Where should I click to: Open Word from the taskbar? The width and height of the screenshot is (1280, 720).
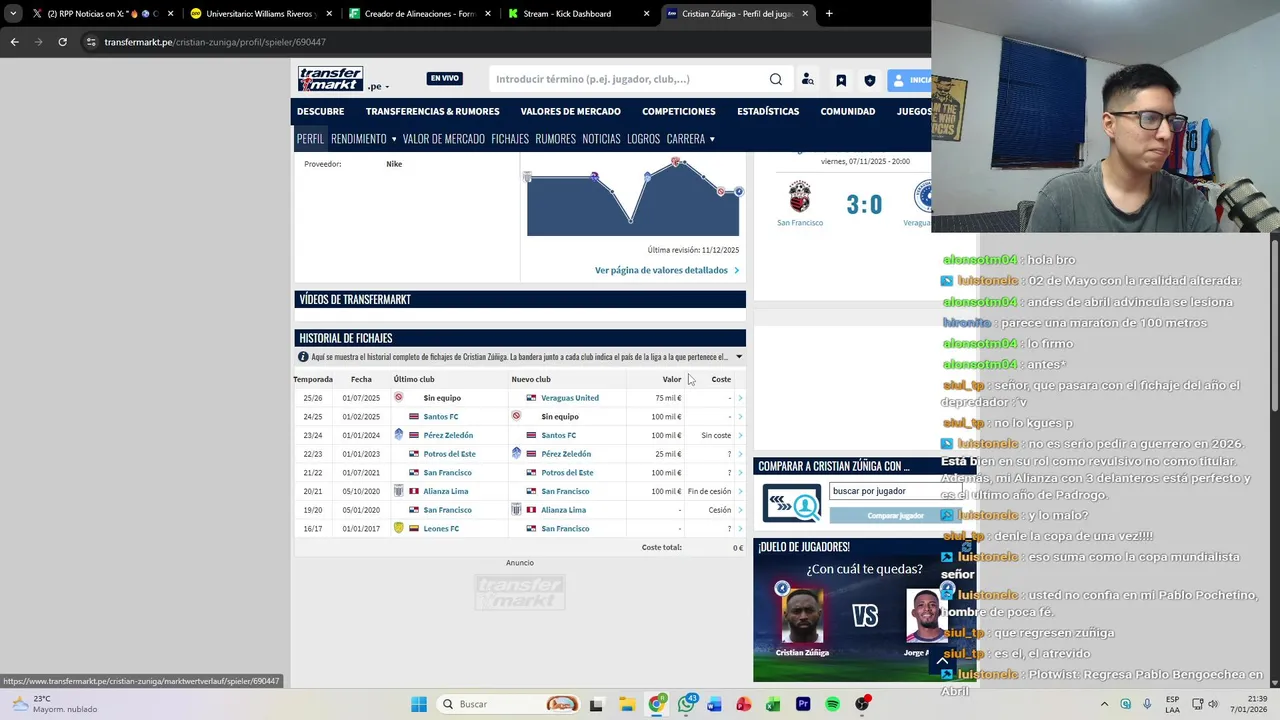714,704
